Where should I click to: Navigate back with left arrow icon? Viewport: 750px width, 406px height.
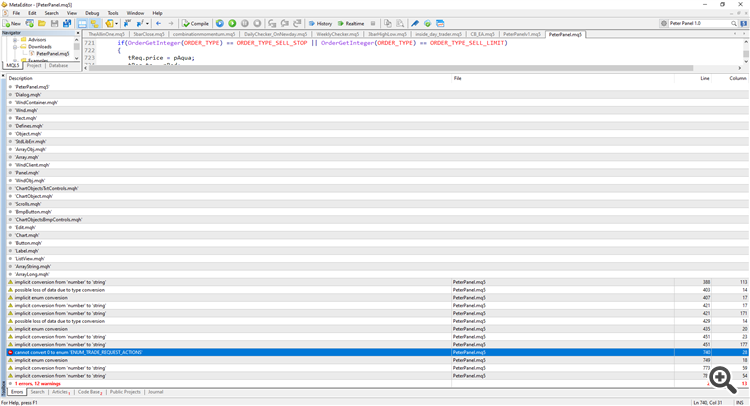click(158, 23)
